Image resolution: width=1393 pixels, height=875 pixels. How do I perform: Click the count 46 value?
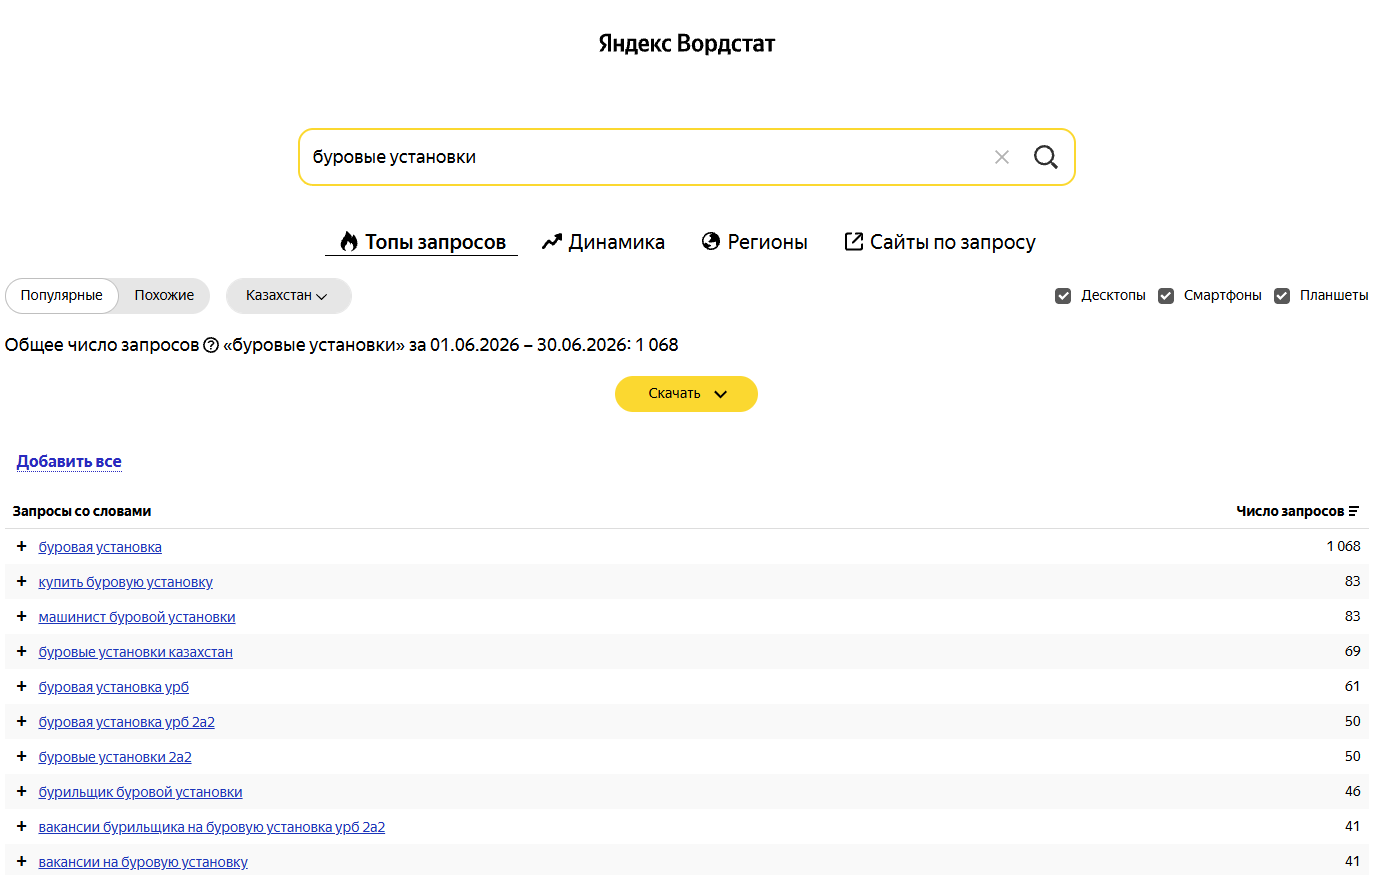[x=1352, y=791]
